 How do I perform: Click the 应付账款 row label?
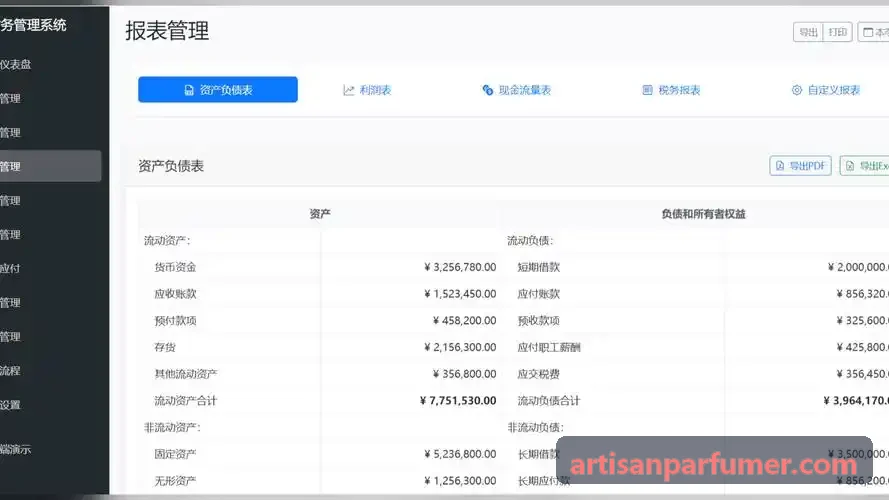(x=539, y=294)
